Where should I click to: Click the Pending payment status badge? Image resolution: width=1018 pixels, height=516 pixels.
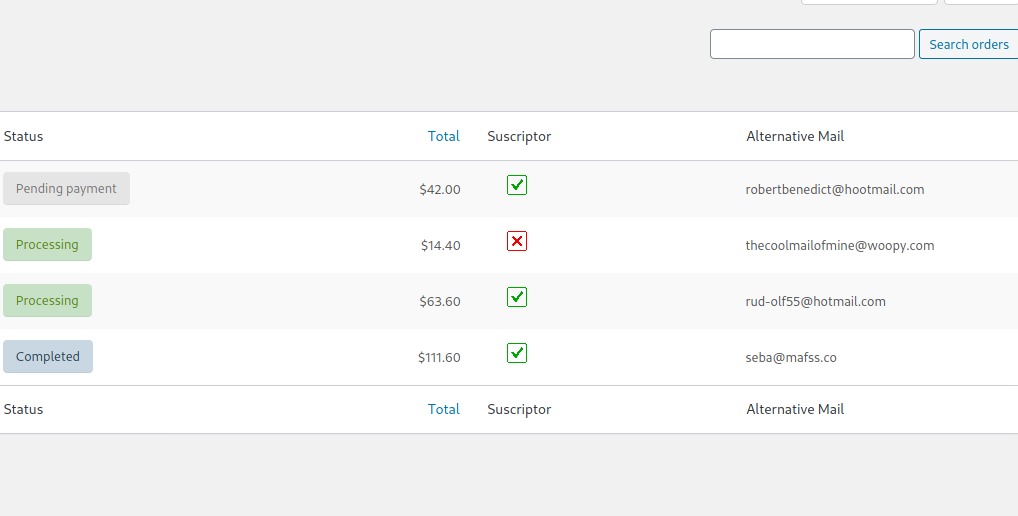coord(66,188)
